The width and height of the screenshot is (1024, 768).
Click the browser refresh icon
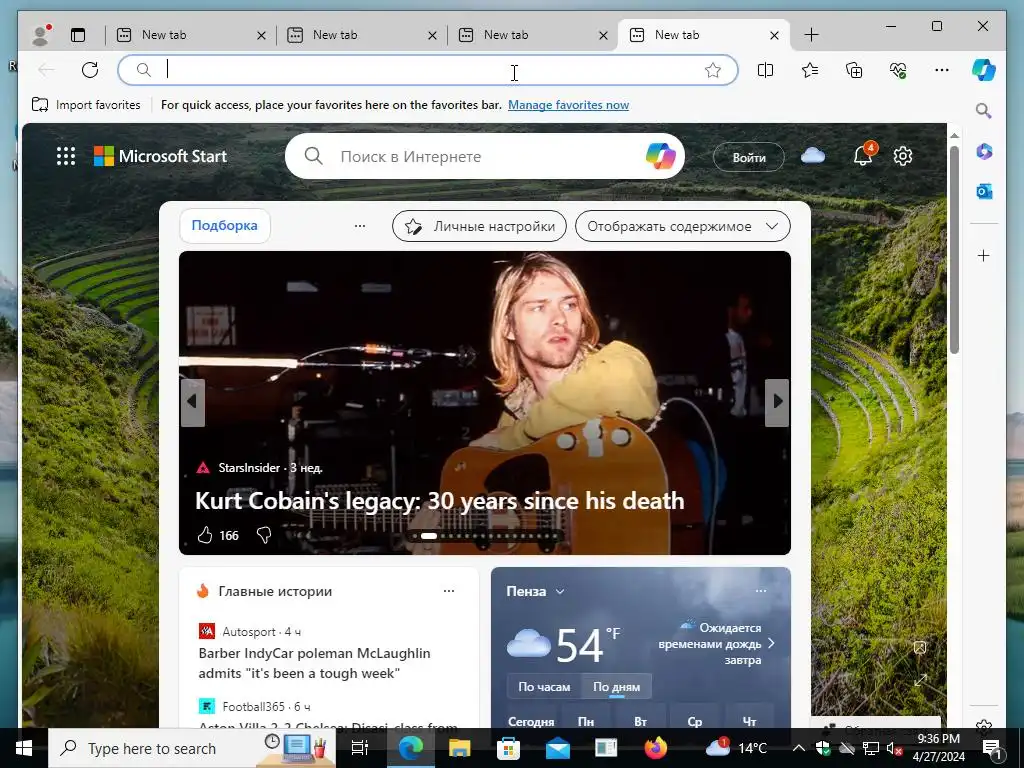tap(90, 70)
